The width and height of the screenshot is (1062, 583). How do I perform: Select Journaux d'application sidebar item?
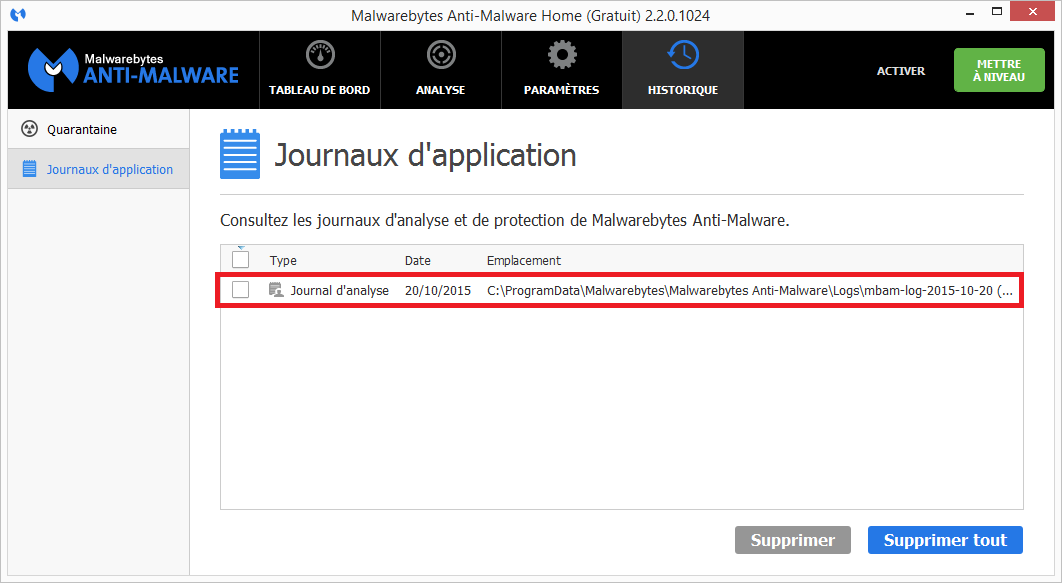click(x=110, y=169)
